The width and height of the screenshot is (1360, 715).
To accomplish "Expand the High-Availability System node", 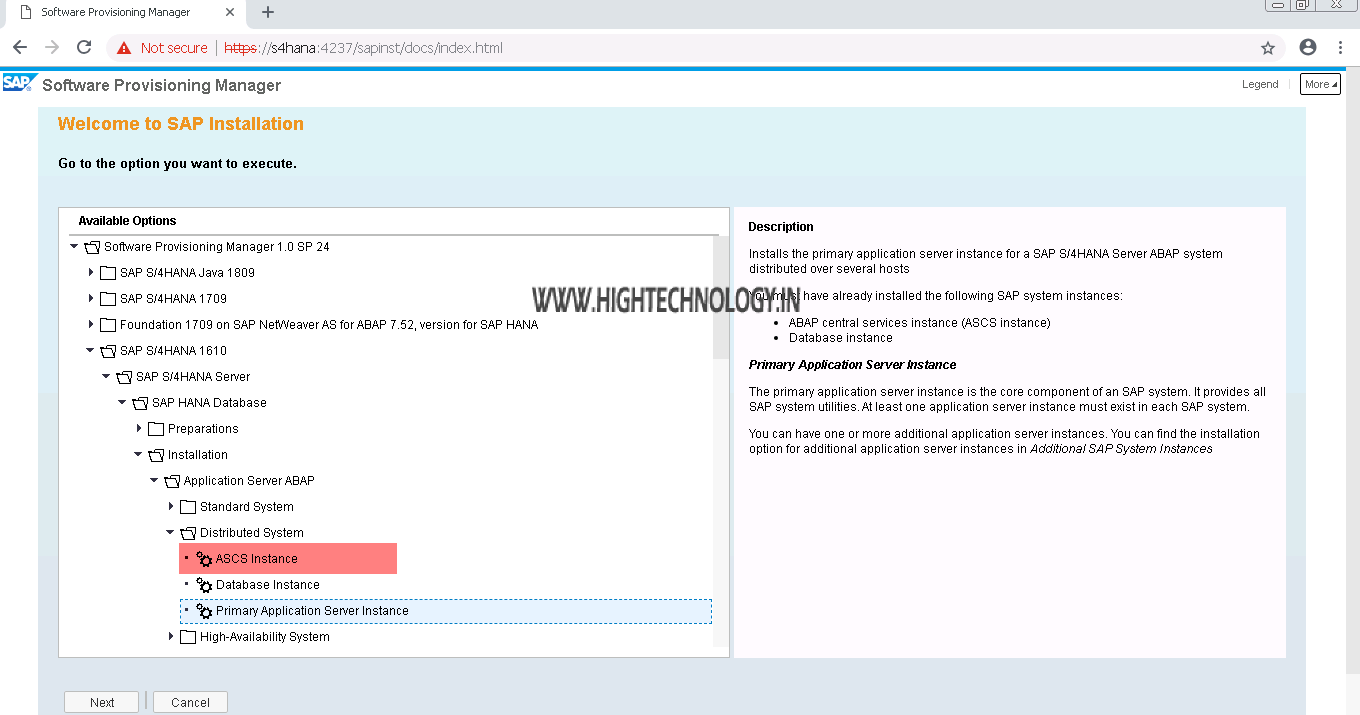I will (171, 637).
